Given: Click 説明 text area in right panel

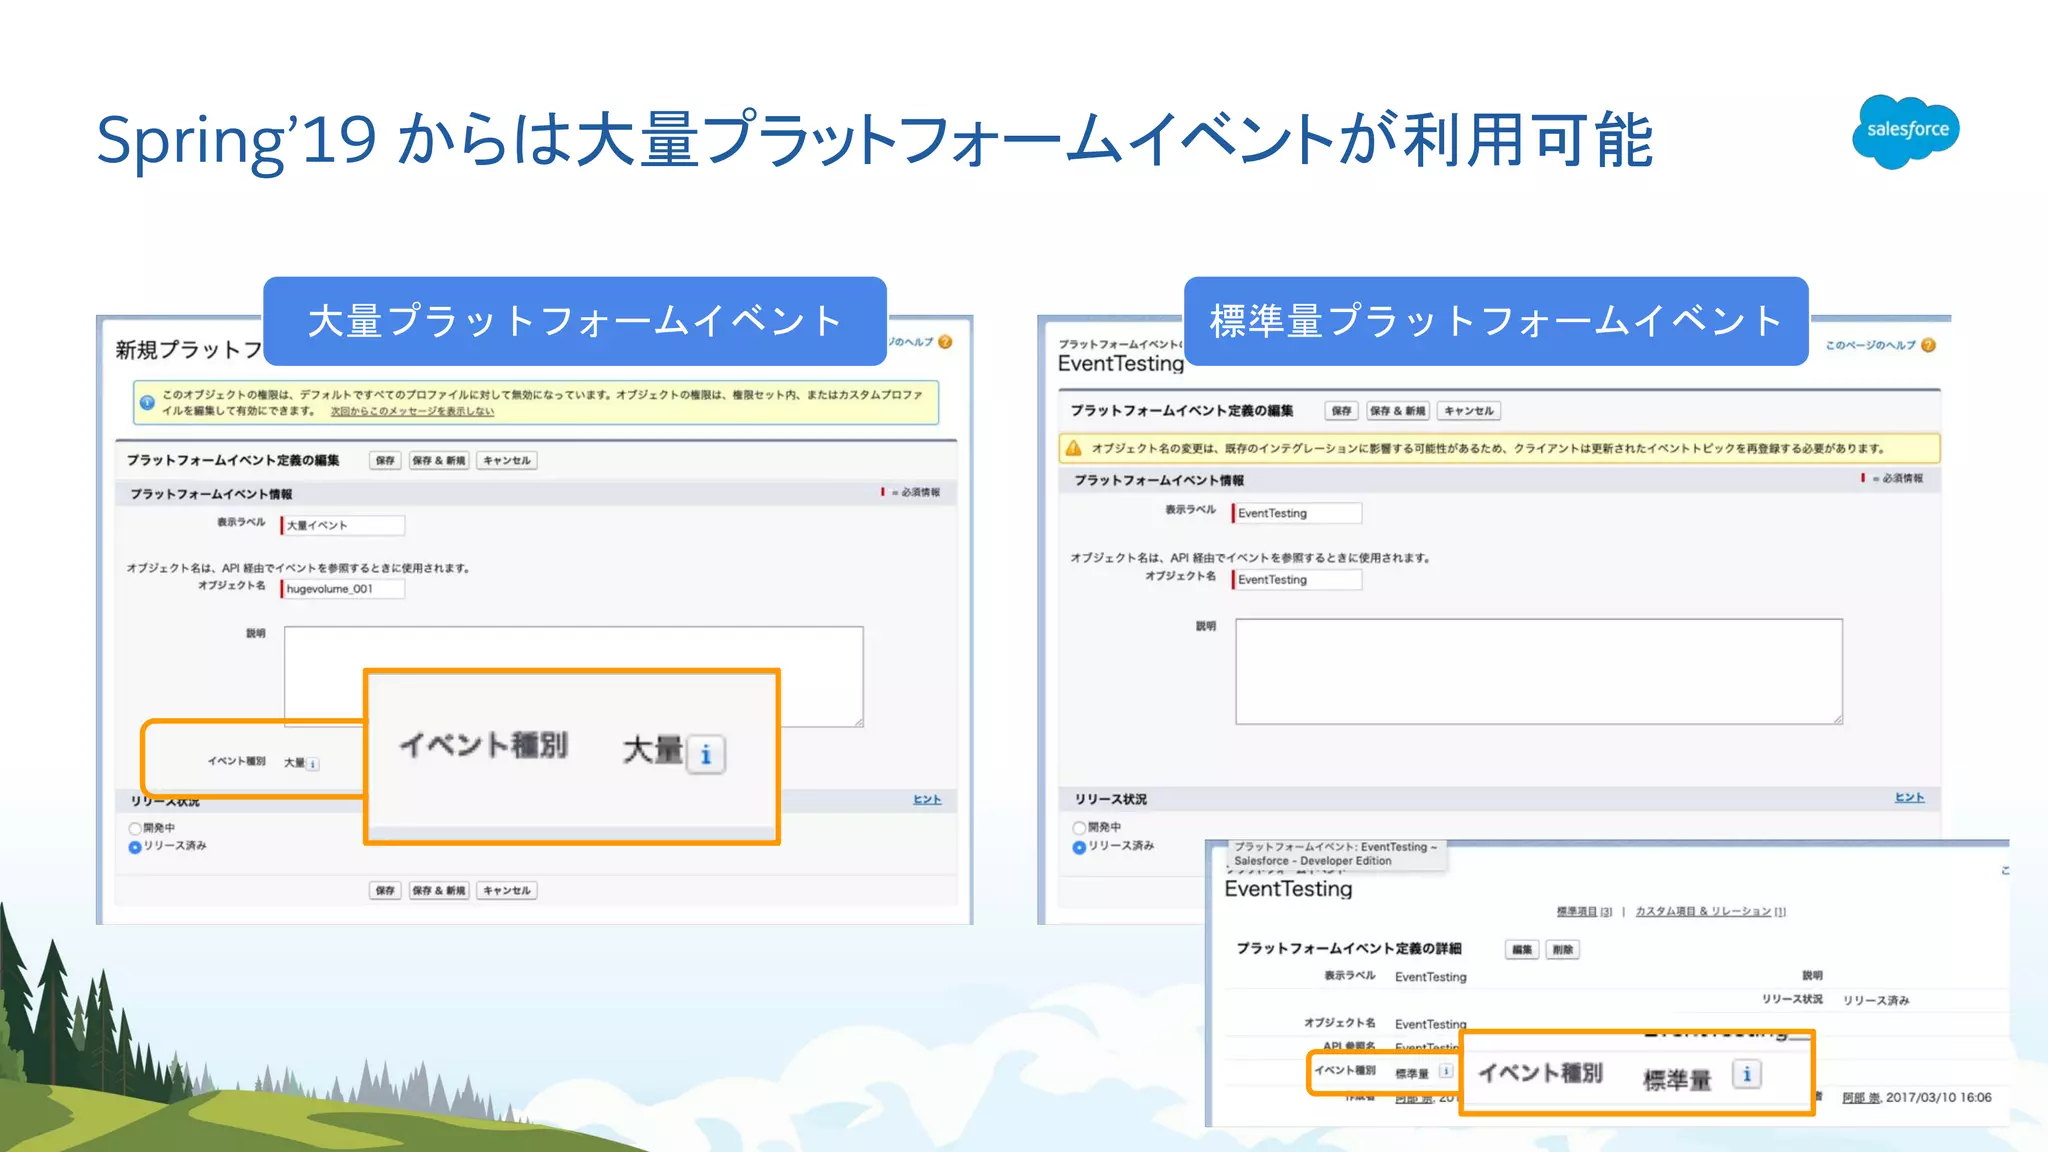Looking at the screenshot, I should (1538, 671).
